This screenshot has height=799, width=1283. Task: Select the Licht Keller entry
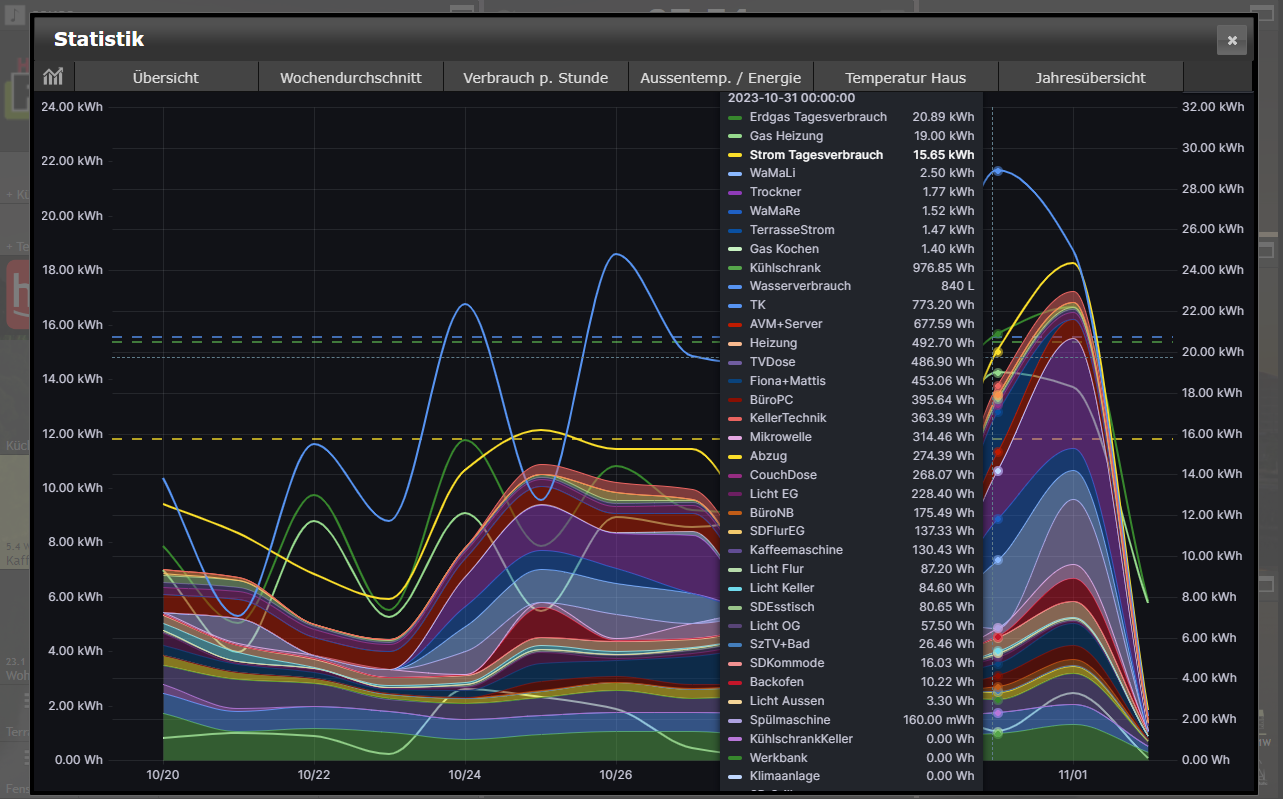[x=851, y=588]
